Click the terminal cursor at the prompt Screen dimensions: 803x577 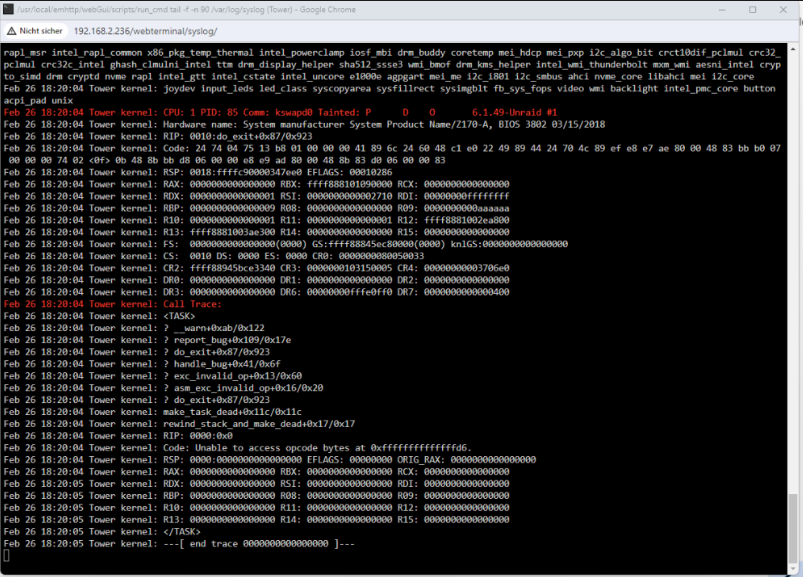click(x=7, y=555)
